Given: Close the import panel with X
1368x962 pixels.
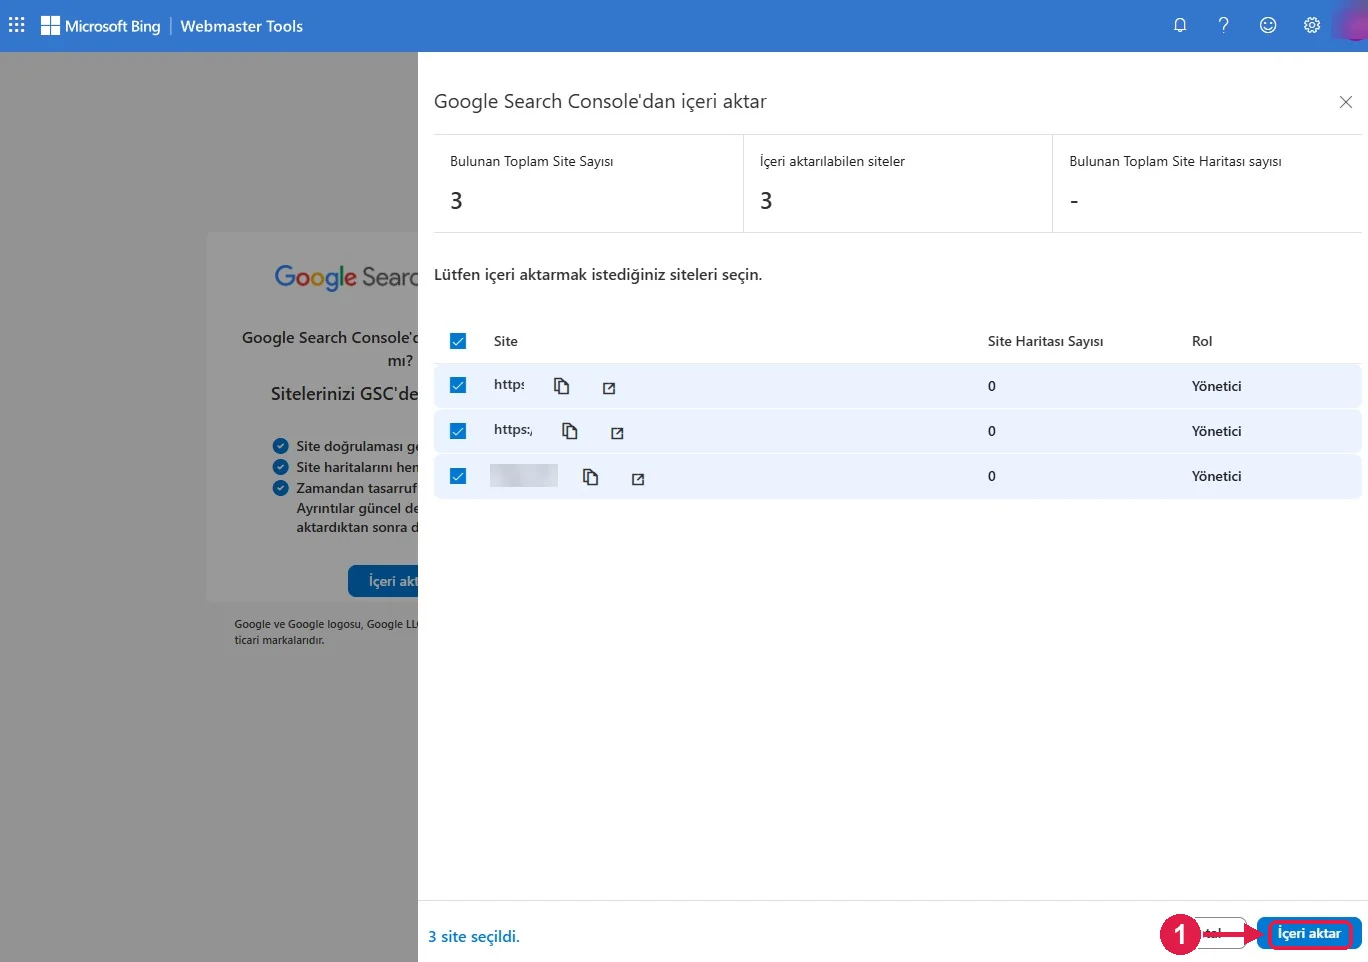Looking at the screenshot, I should (1346, 102).
